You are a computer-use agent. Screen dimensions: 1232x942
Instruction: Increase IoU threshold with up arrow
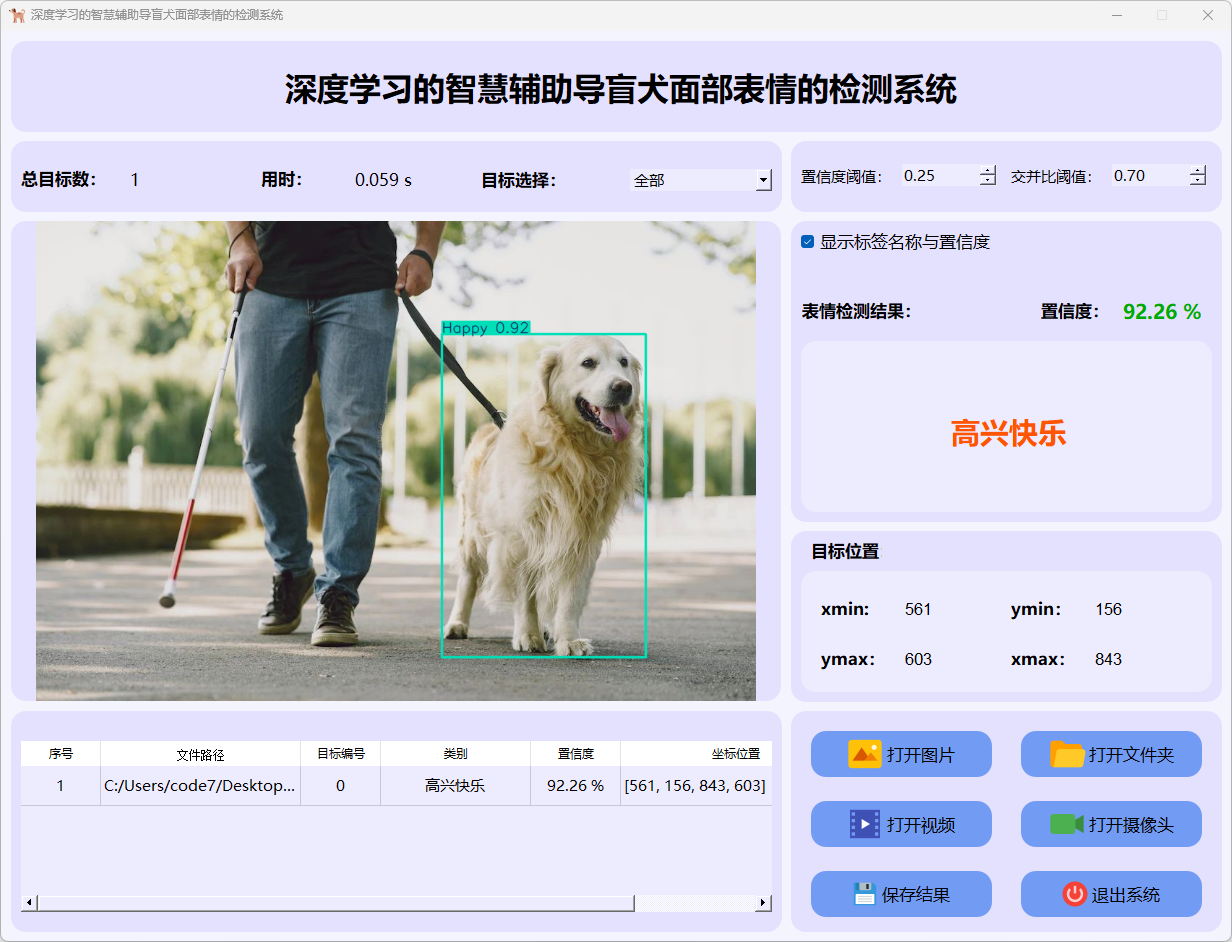click(1198, 171)
